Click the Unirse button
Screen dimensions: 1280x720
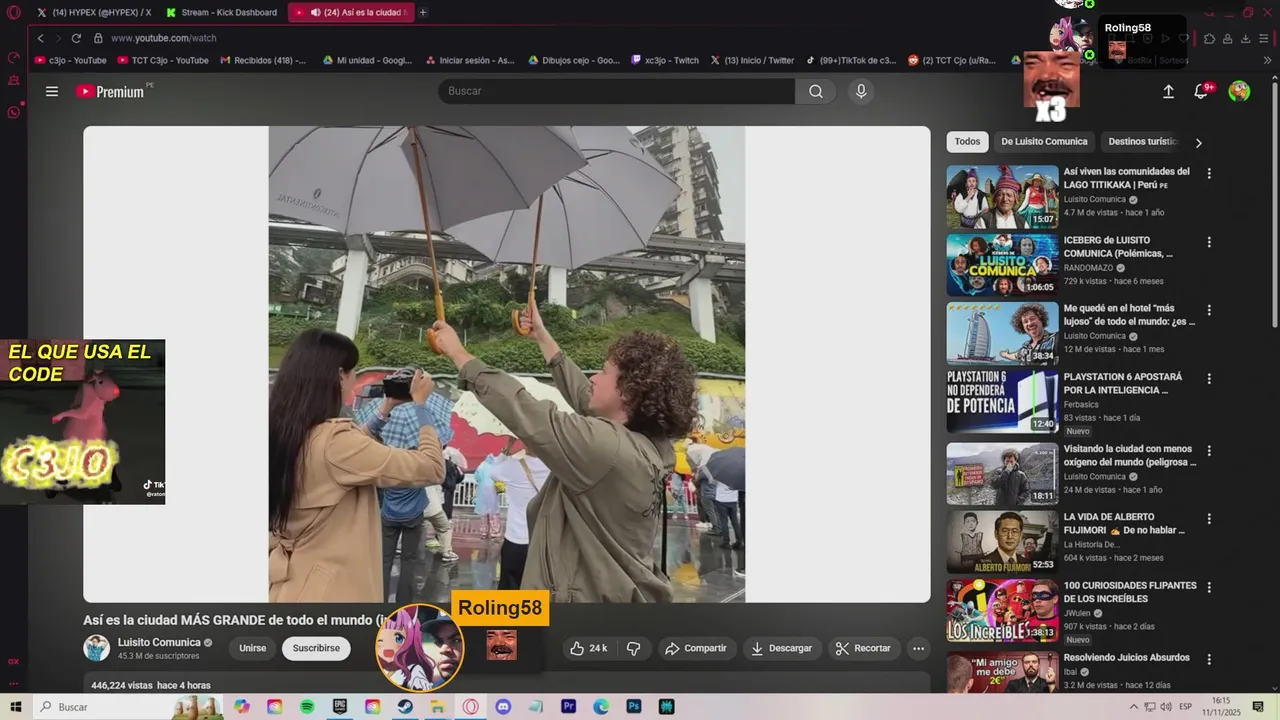(x=253, y=648)
